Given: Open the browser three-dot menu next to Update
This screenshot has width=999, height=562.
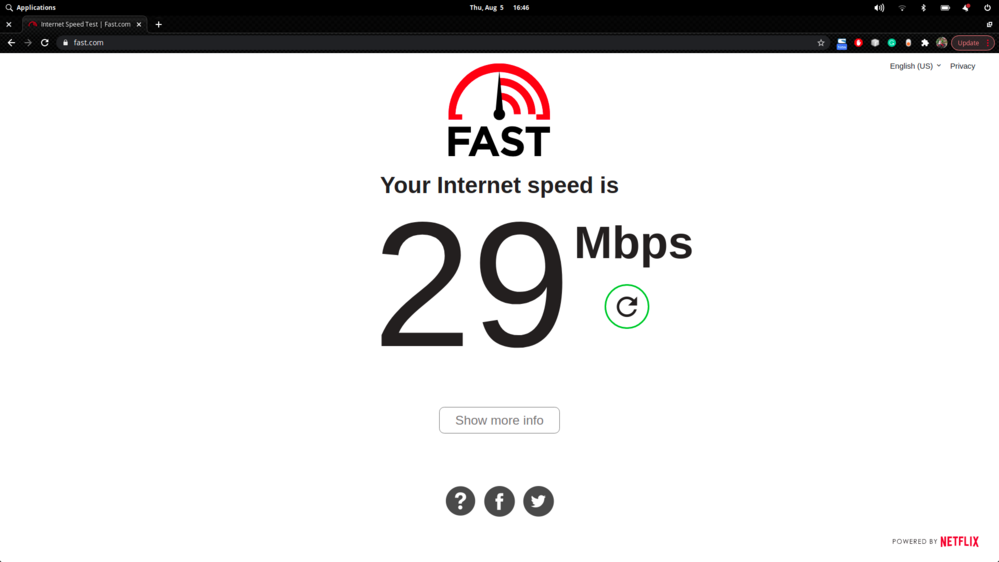Looking at the screenshot, I should tap(988, 43).
